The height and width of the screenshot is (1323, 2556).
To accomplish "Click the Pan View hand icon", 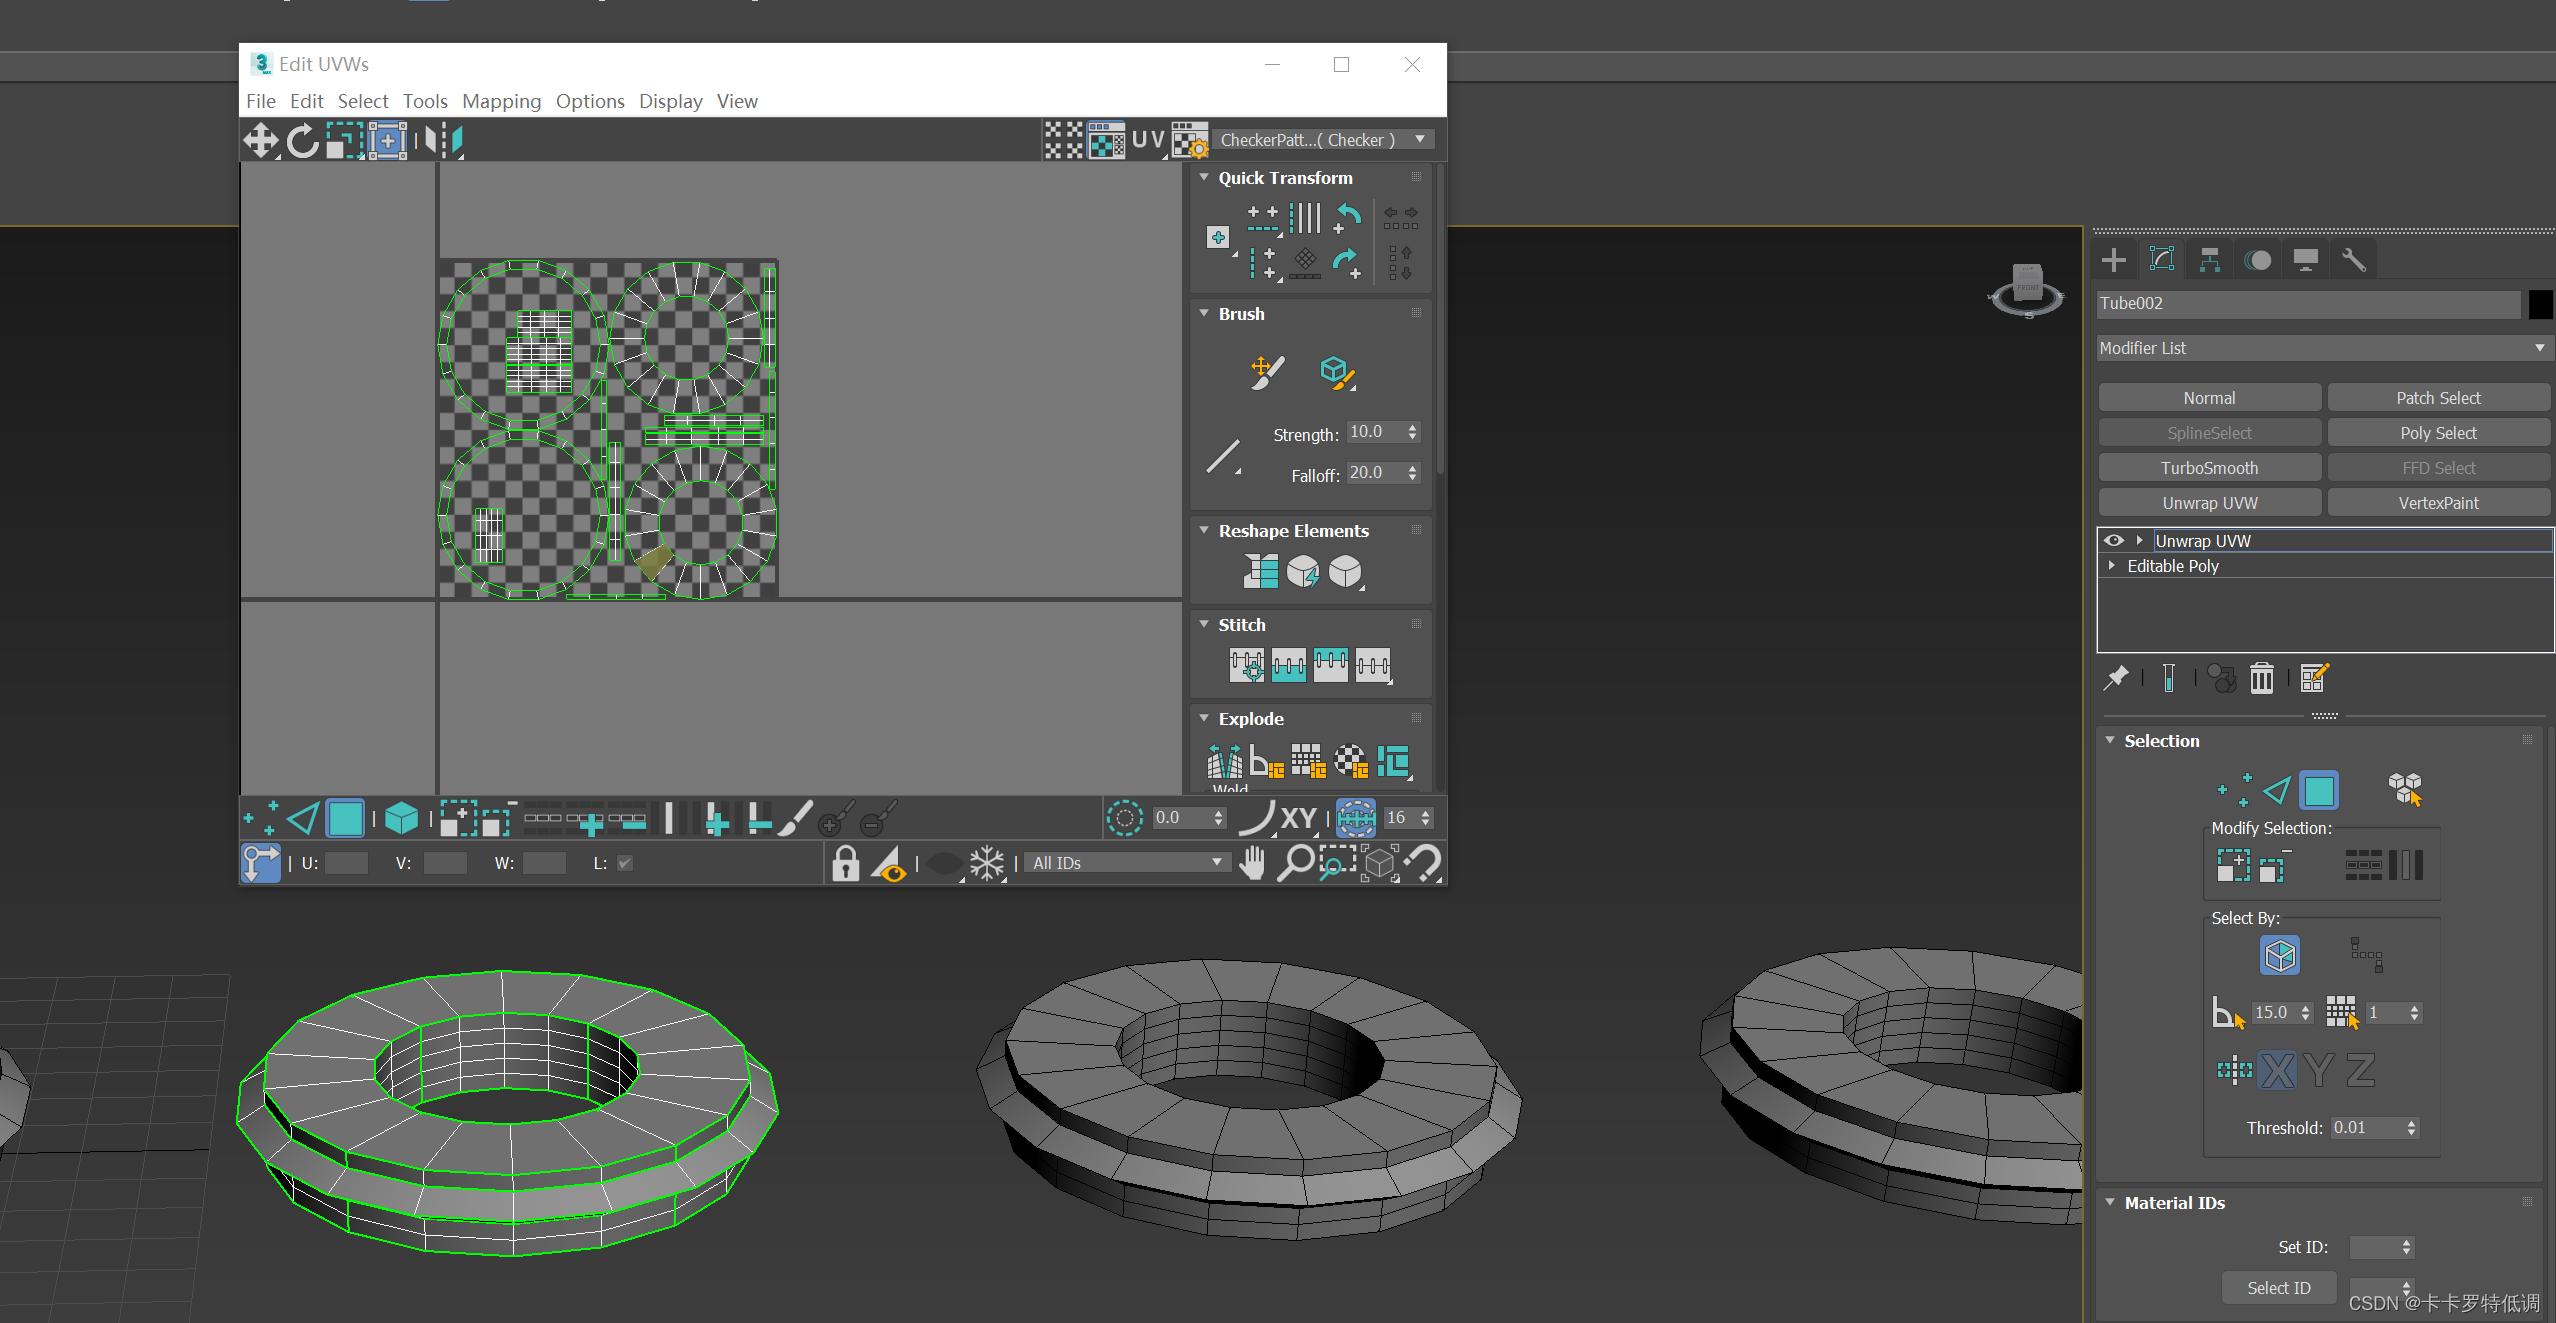I will pyautogui.click(x=1252, y=862).
